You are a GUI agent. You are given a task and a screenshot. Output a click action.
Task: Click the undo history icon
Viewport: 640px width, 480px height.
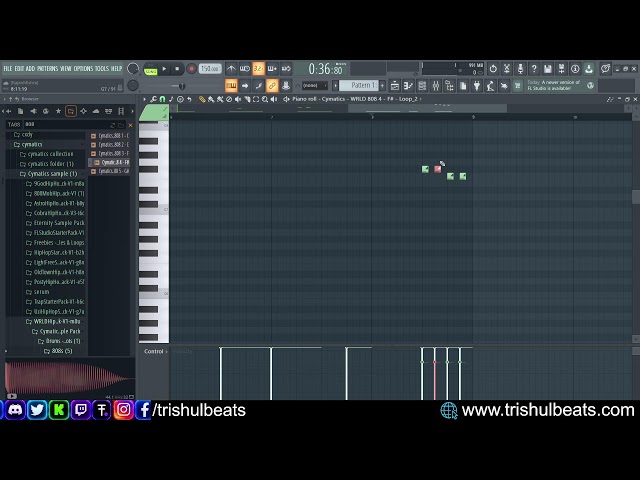point(493,69)
